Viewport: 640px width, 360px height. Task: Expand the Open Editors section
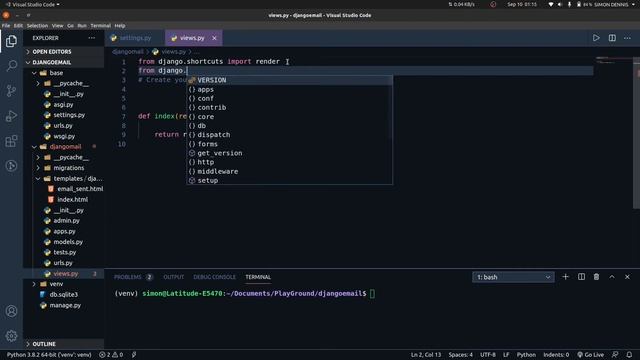point(63,52)
